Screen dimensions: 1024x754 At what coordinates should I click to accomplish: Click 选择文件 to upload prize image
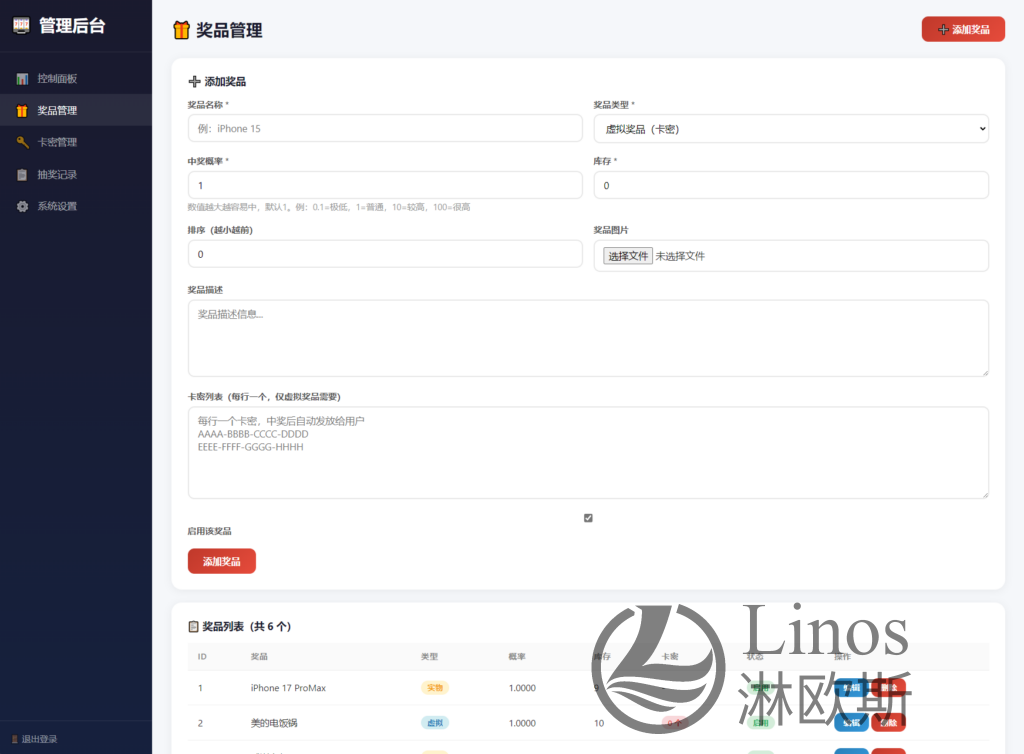[x=628, y=256]
